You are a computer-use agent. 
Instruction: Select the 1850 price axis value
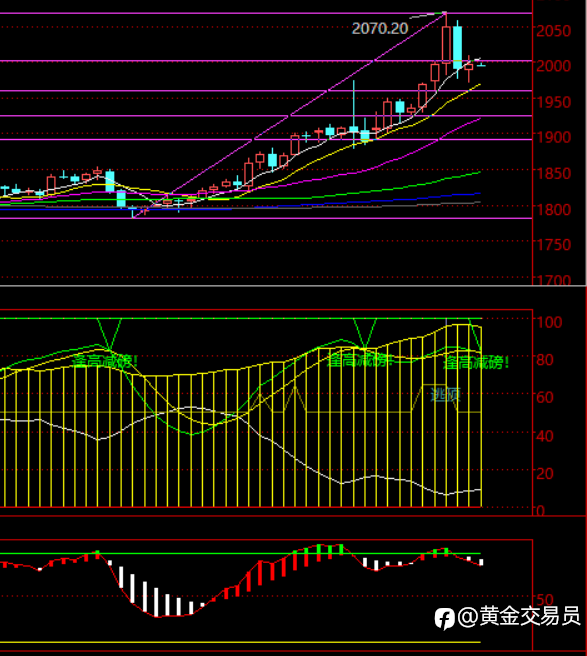(x=554, y=173)
